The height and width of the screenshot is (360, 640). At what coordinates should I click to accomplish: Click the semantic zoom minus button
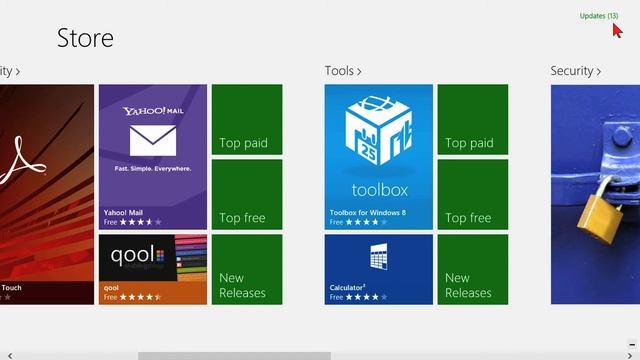pyautogui.click(x=632, y=344)
